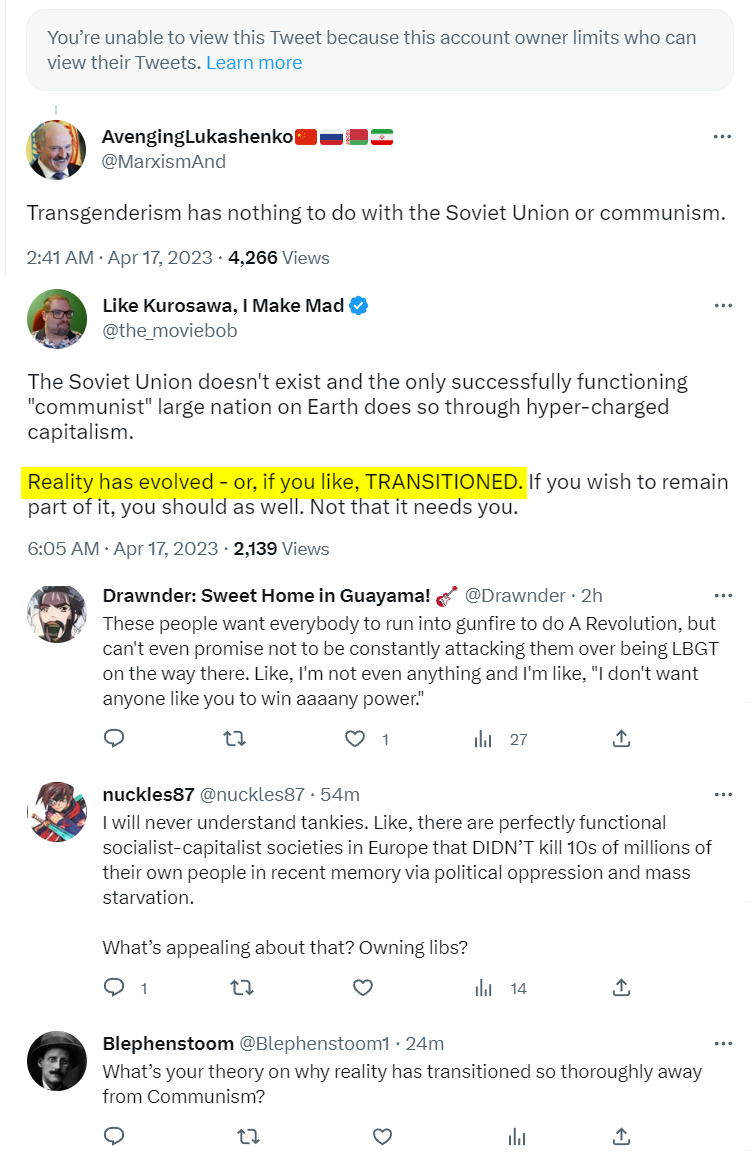Open the @MarxismAnd profile handle
This screenshot has height=1156, width=753.
coord(164,162)
